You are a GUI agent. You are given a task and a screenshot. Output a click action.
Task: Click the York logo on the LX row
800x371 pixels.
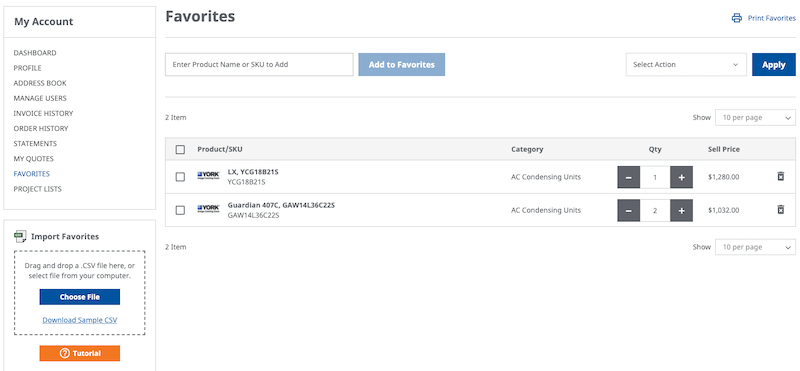click(208, 176)
